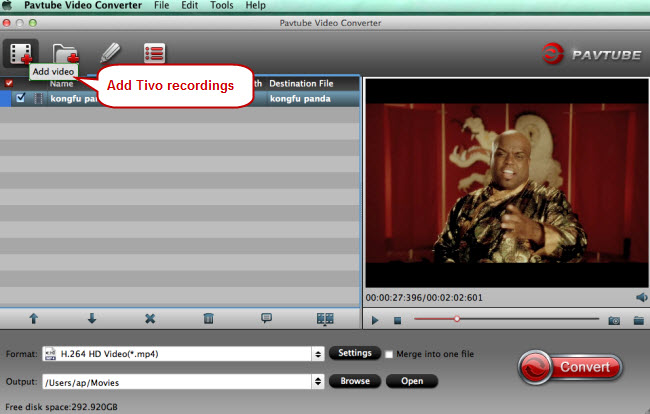Open the File menu
The width and height of the screenshot is (650, 414).
(x=162, y=5)
